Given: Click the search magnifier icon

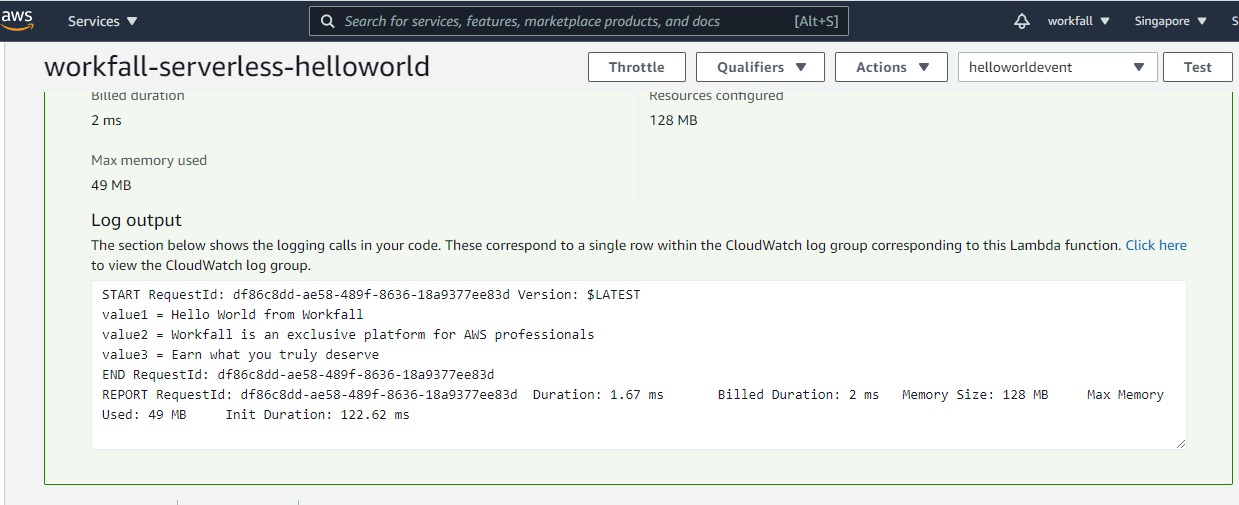Looking at the screenshot, I should [327, 21].
